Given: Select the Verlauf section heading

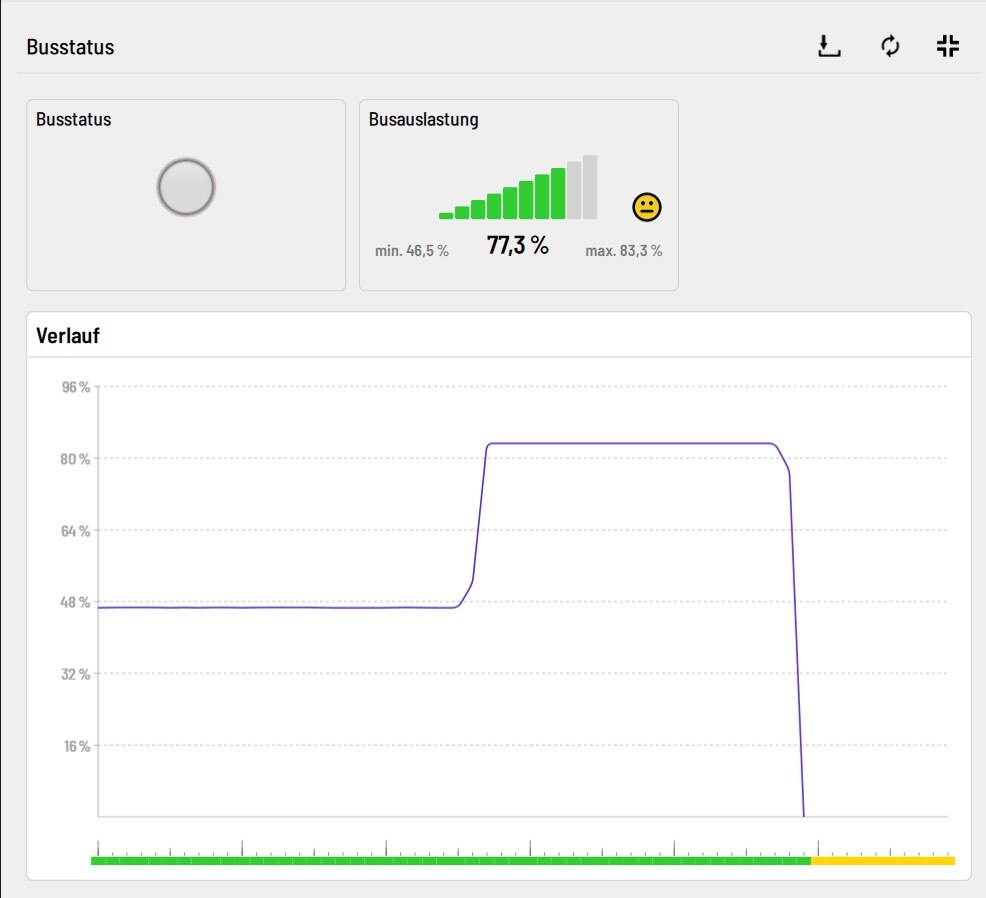Looking at the screenshot, I should (x=68, y=336).
